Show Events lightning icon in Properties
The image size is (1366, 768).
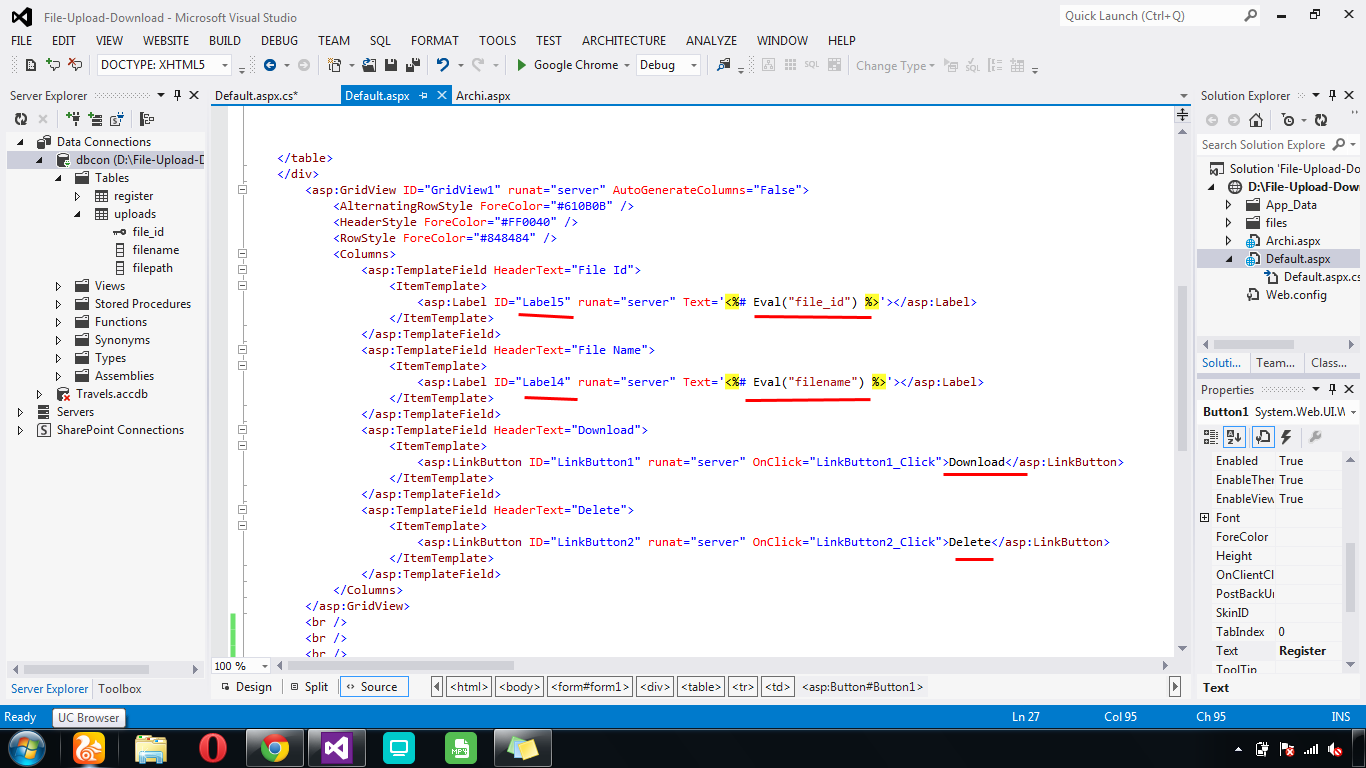tap(1286, 437)
